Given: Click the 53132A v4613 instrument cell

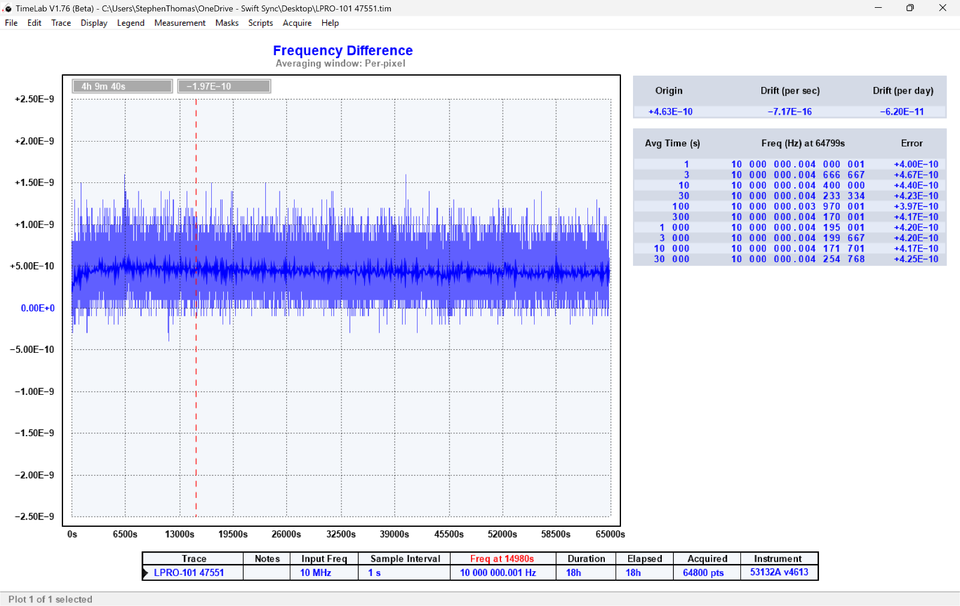Looking at the screenshot, I should tap(778, 573).
